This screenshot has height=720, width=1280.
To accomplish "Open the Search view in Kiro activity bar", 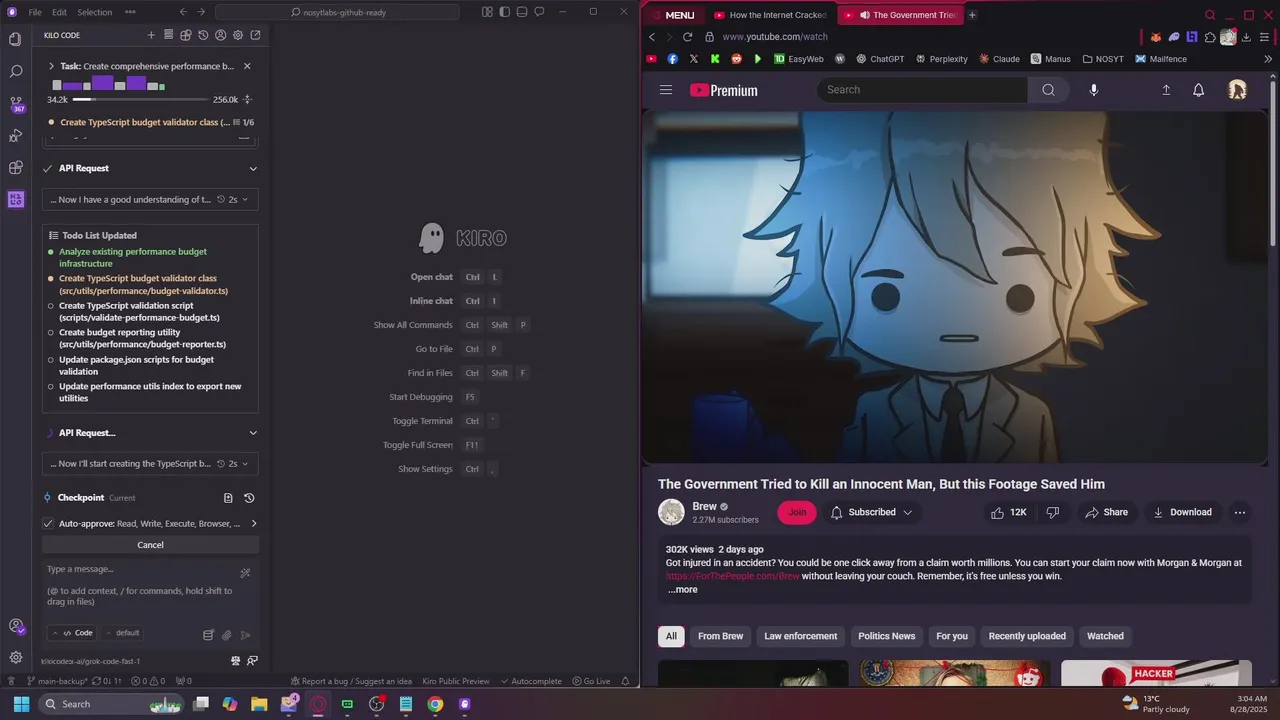I will pyautogui.click(x=15, y=72).
